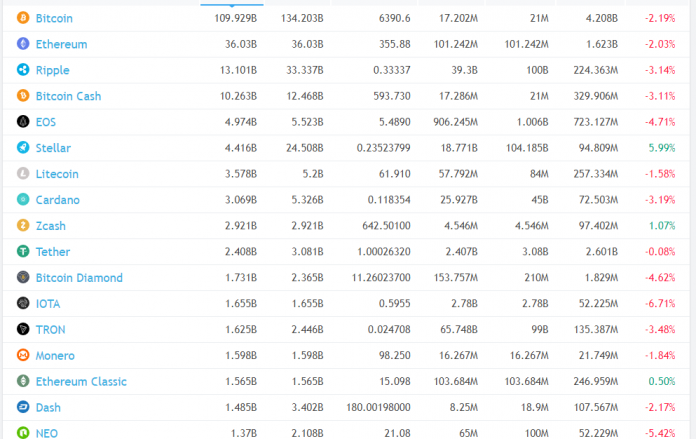This screenshot has width=696, height=439.
Task: Click the EOS logo icon
Action: pos(23,122)
